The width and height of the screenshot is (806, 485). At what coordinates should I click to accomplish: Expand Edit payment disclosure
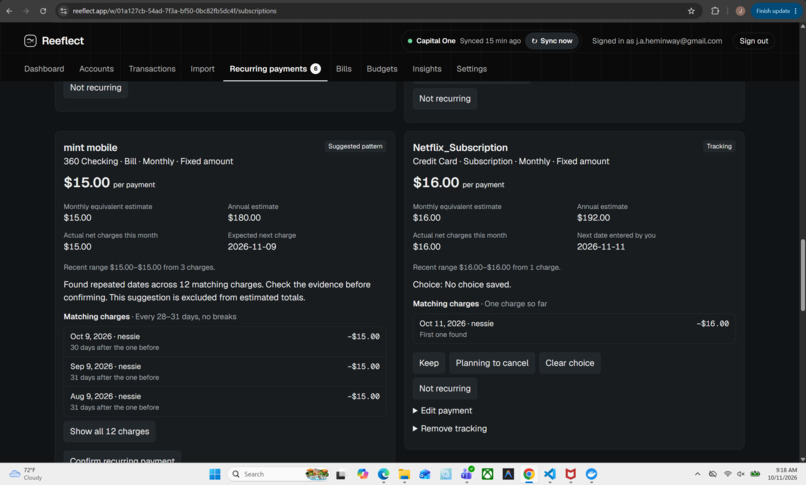443,411
